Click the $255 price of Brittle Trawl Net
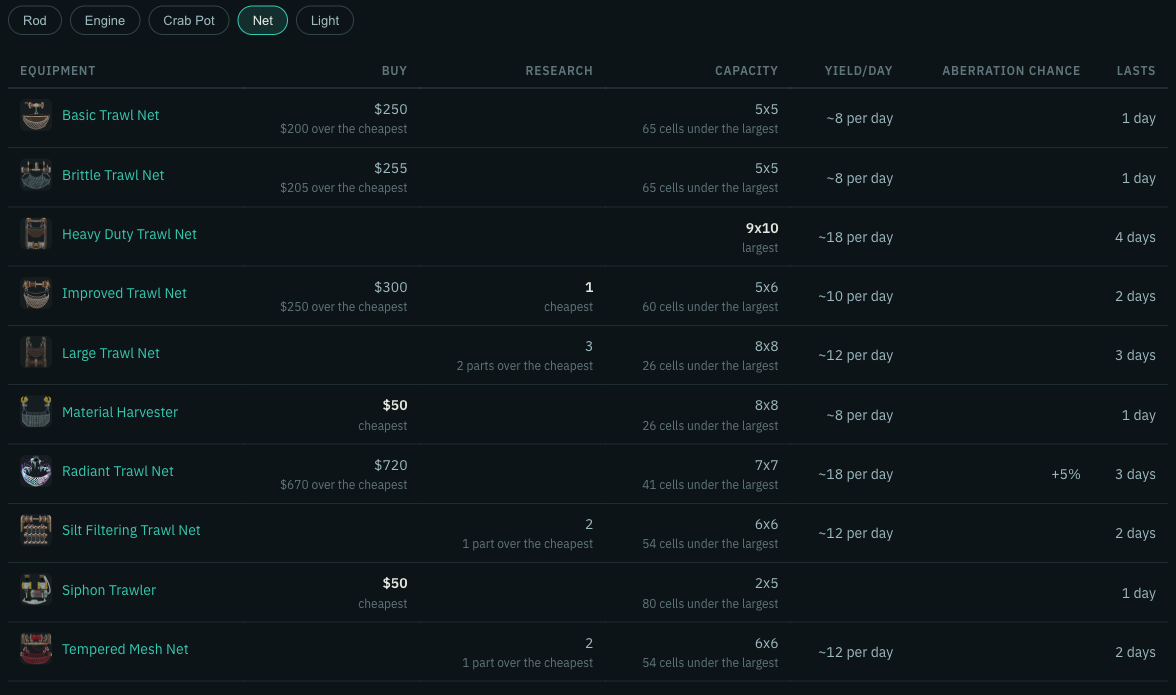The width and height of the screenshot is (1176, 695). pyautogui.click(x=391, y=168)
